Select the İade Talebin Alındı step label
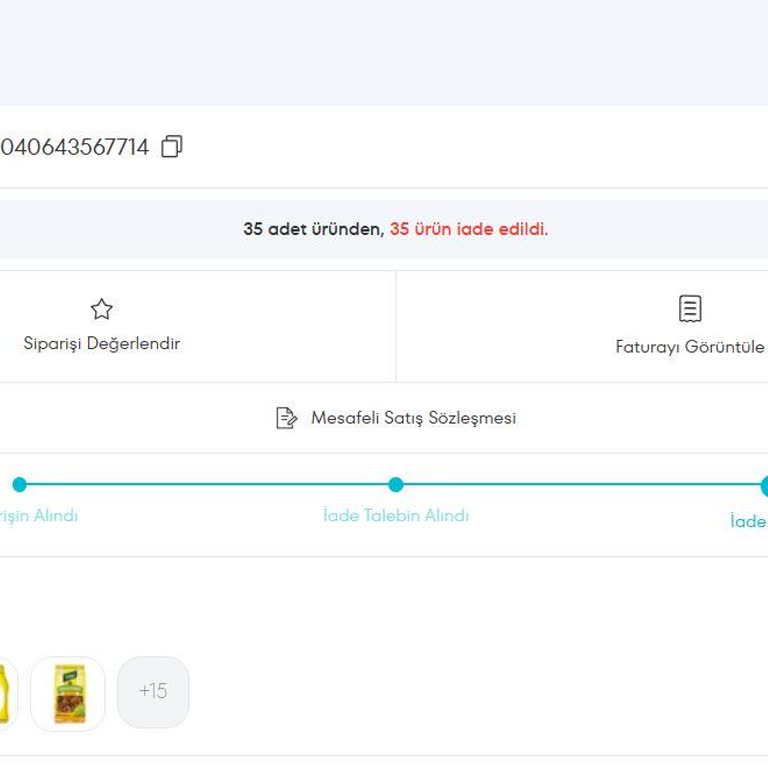This screenshot has width=768, height=768. point(396,516)
